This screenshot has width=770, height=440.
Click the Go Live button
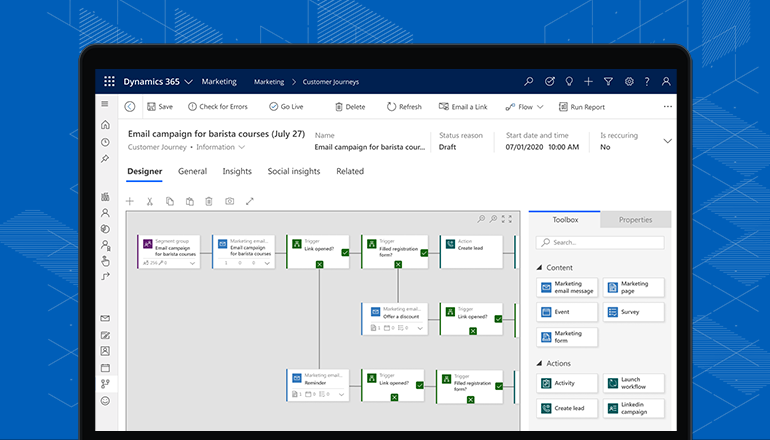286,107
